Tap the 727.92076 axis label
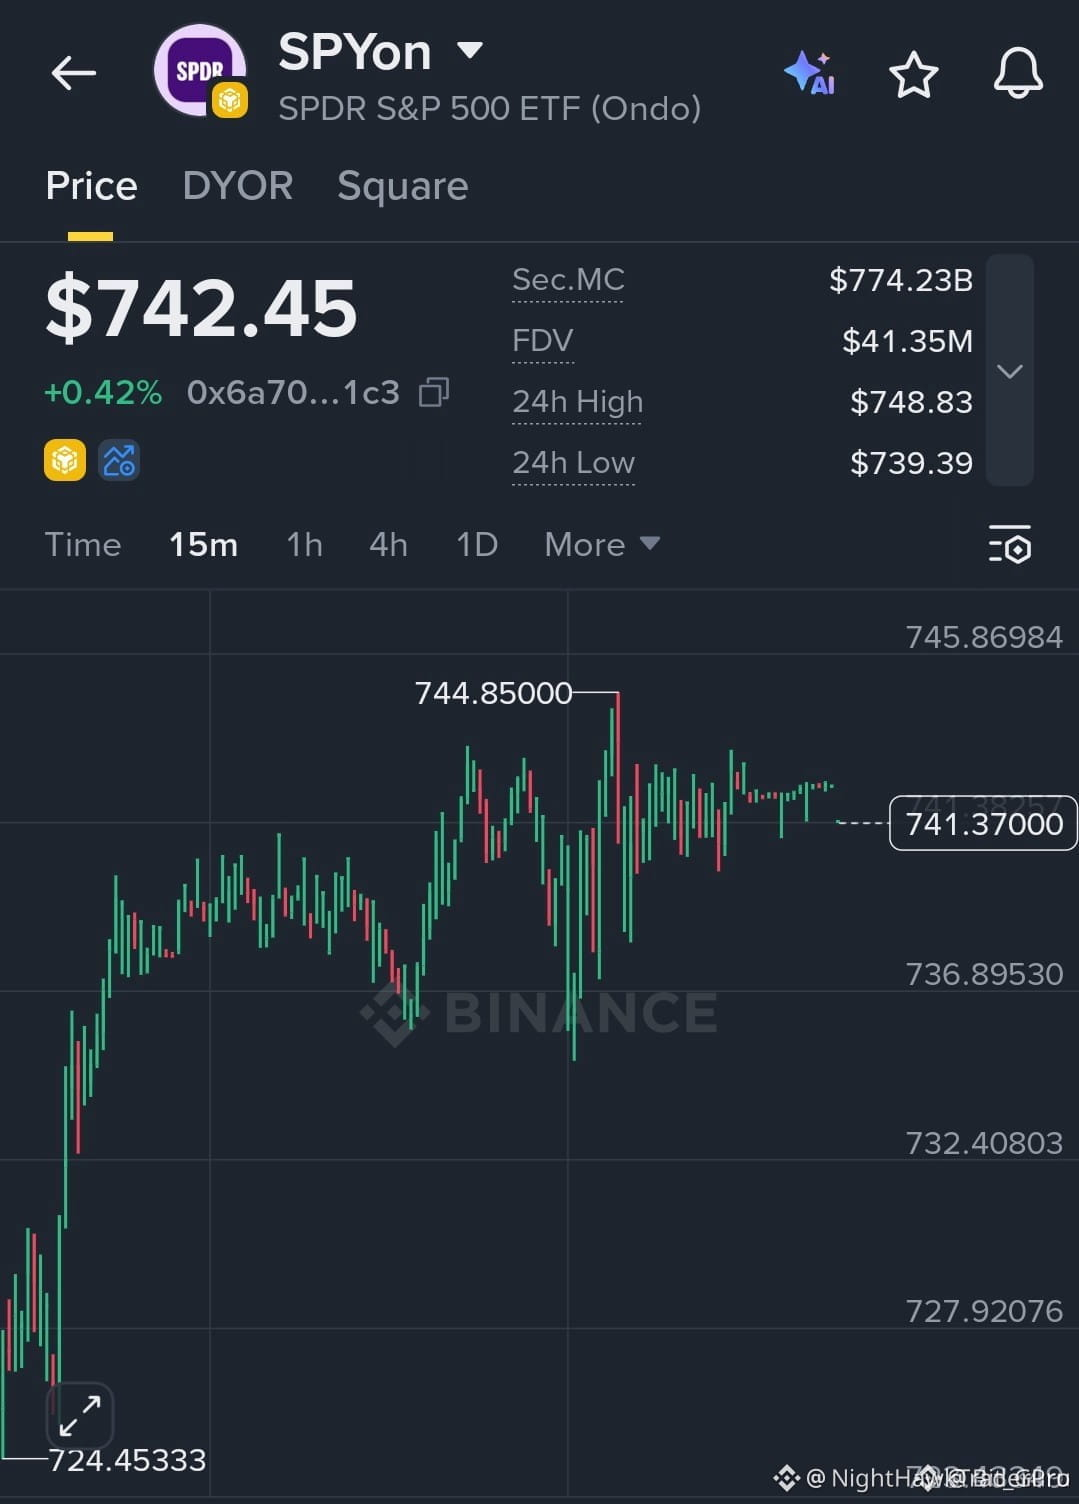1079x1504 pixels. pyautogui.click(x=984, y=1311)
